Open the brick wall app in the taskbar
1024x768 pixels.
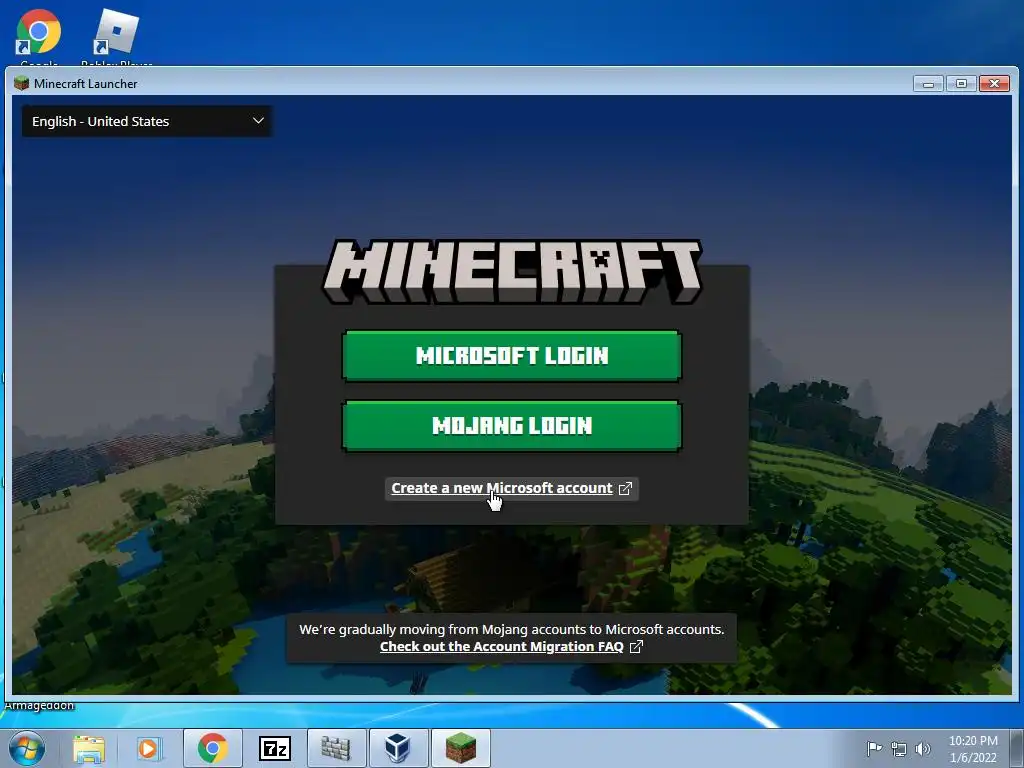click(x=336, y=748)
